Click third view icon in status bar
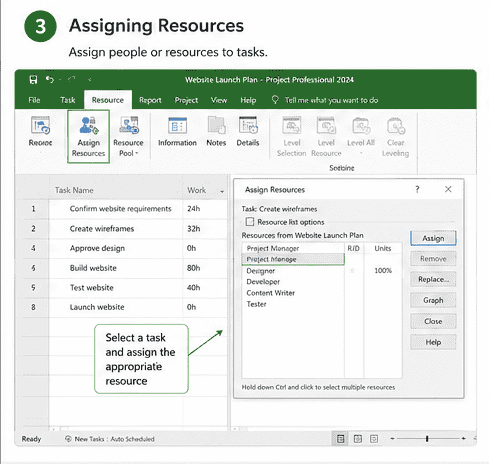489x464 pixels. (374, 439)
